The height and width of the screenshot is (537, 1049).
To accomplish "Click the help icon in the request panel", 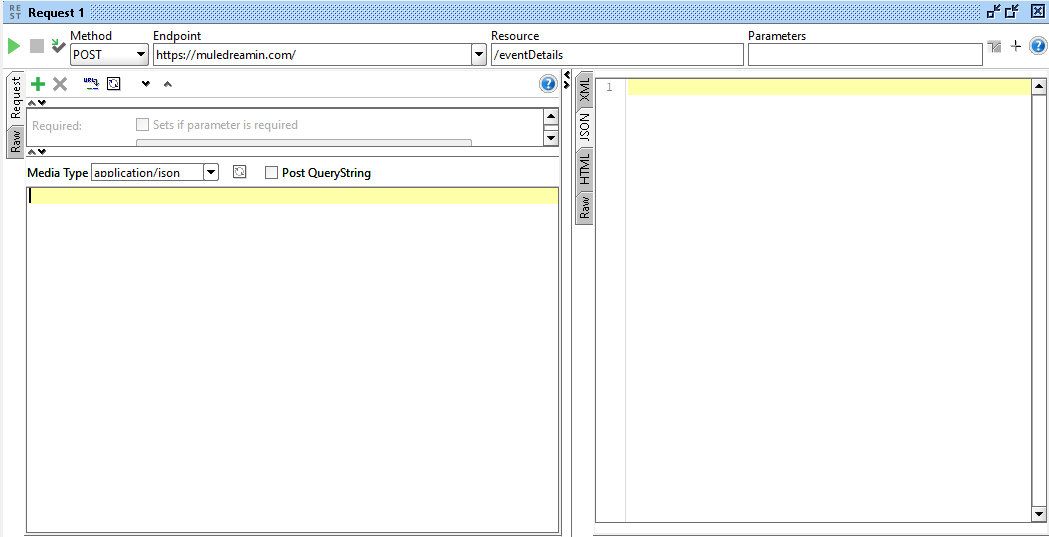I will (548, 84).
